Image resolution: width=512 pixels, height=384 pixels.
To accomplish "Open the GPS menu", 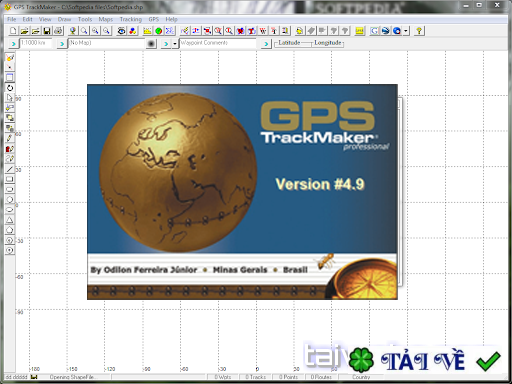I will pyautogui.click(x=154, y=19).
